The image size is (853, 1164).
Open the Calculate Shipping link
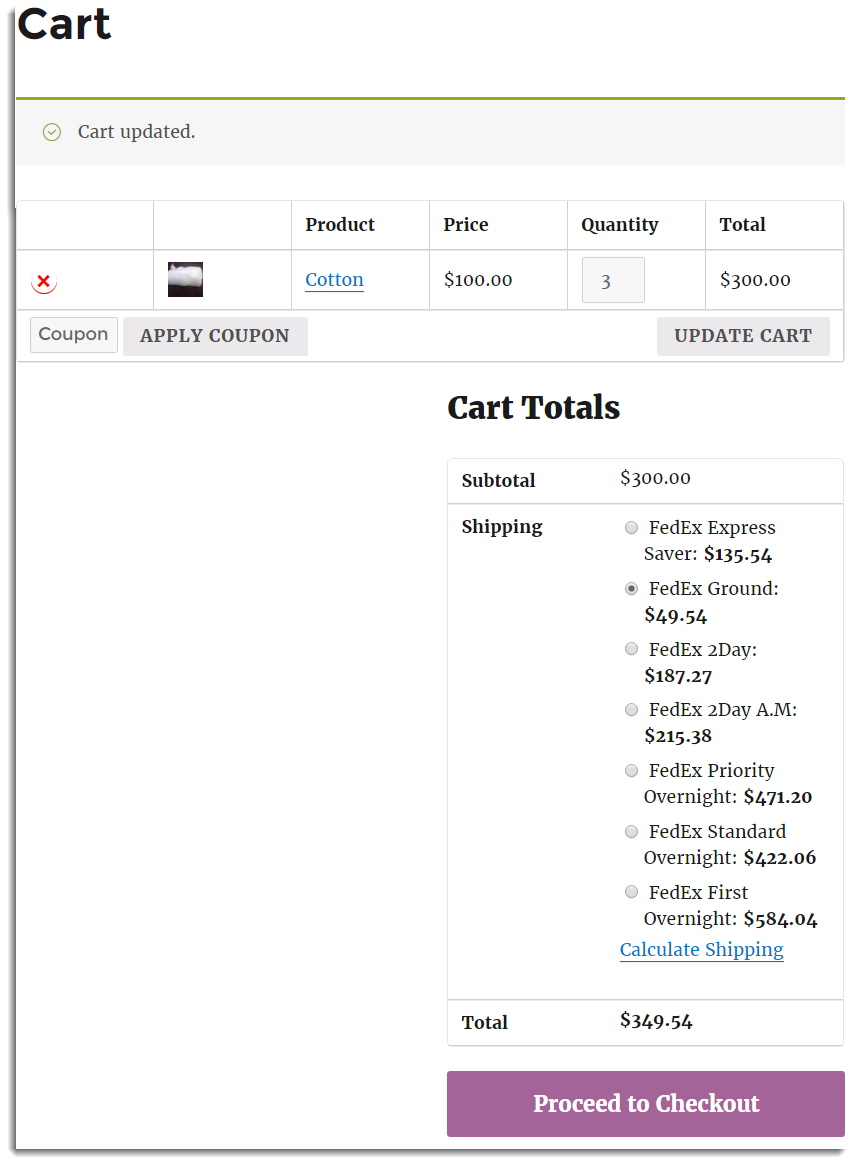tap(701, 949)
